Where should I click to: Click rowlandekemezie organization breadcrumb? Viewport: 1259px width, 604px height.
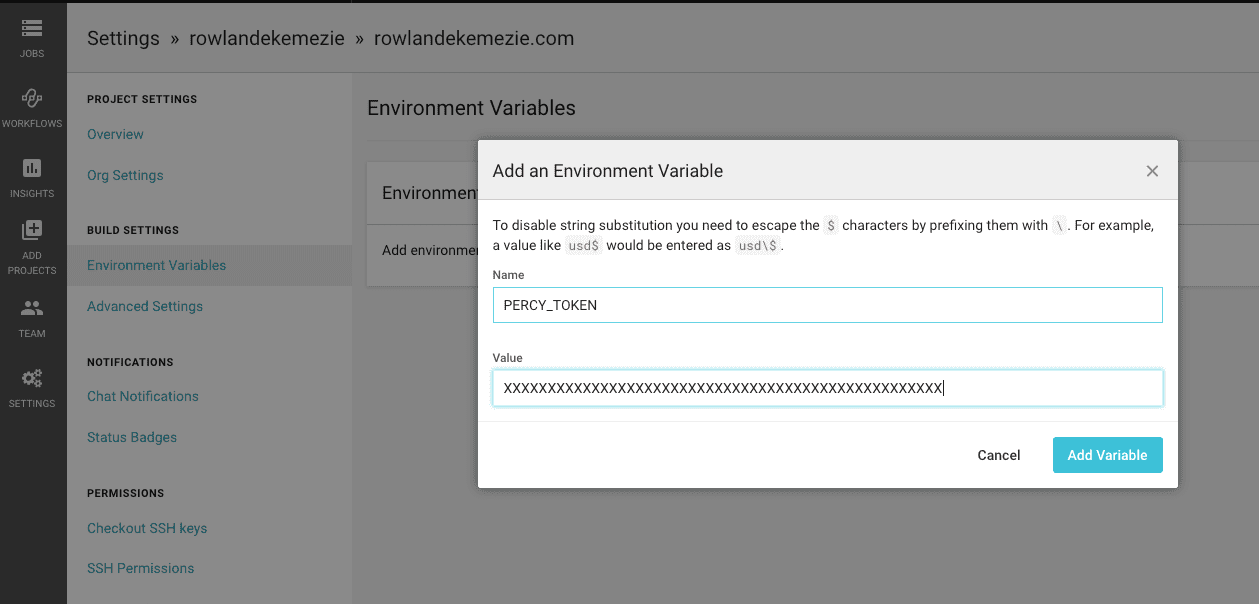pos(268,39)
